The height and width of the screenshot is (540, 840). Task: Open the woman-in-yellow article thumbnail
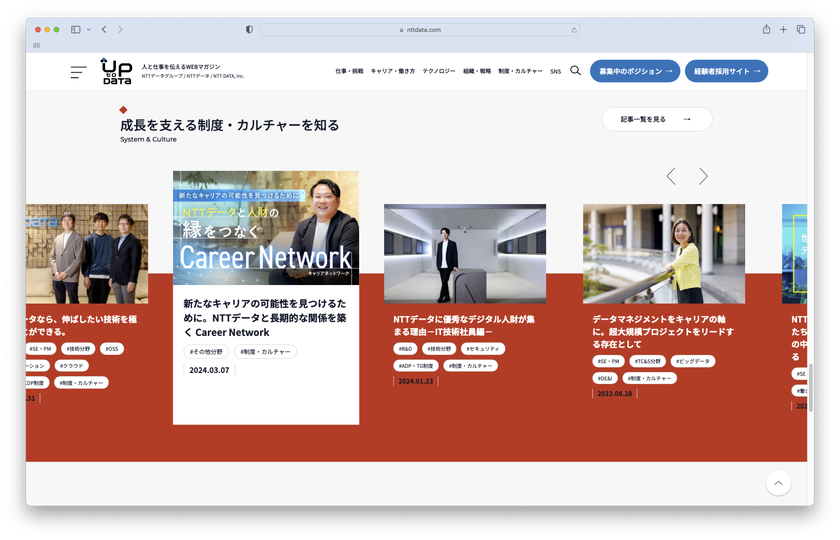[664, 253]
